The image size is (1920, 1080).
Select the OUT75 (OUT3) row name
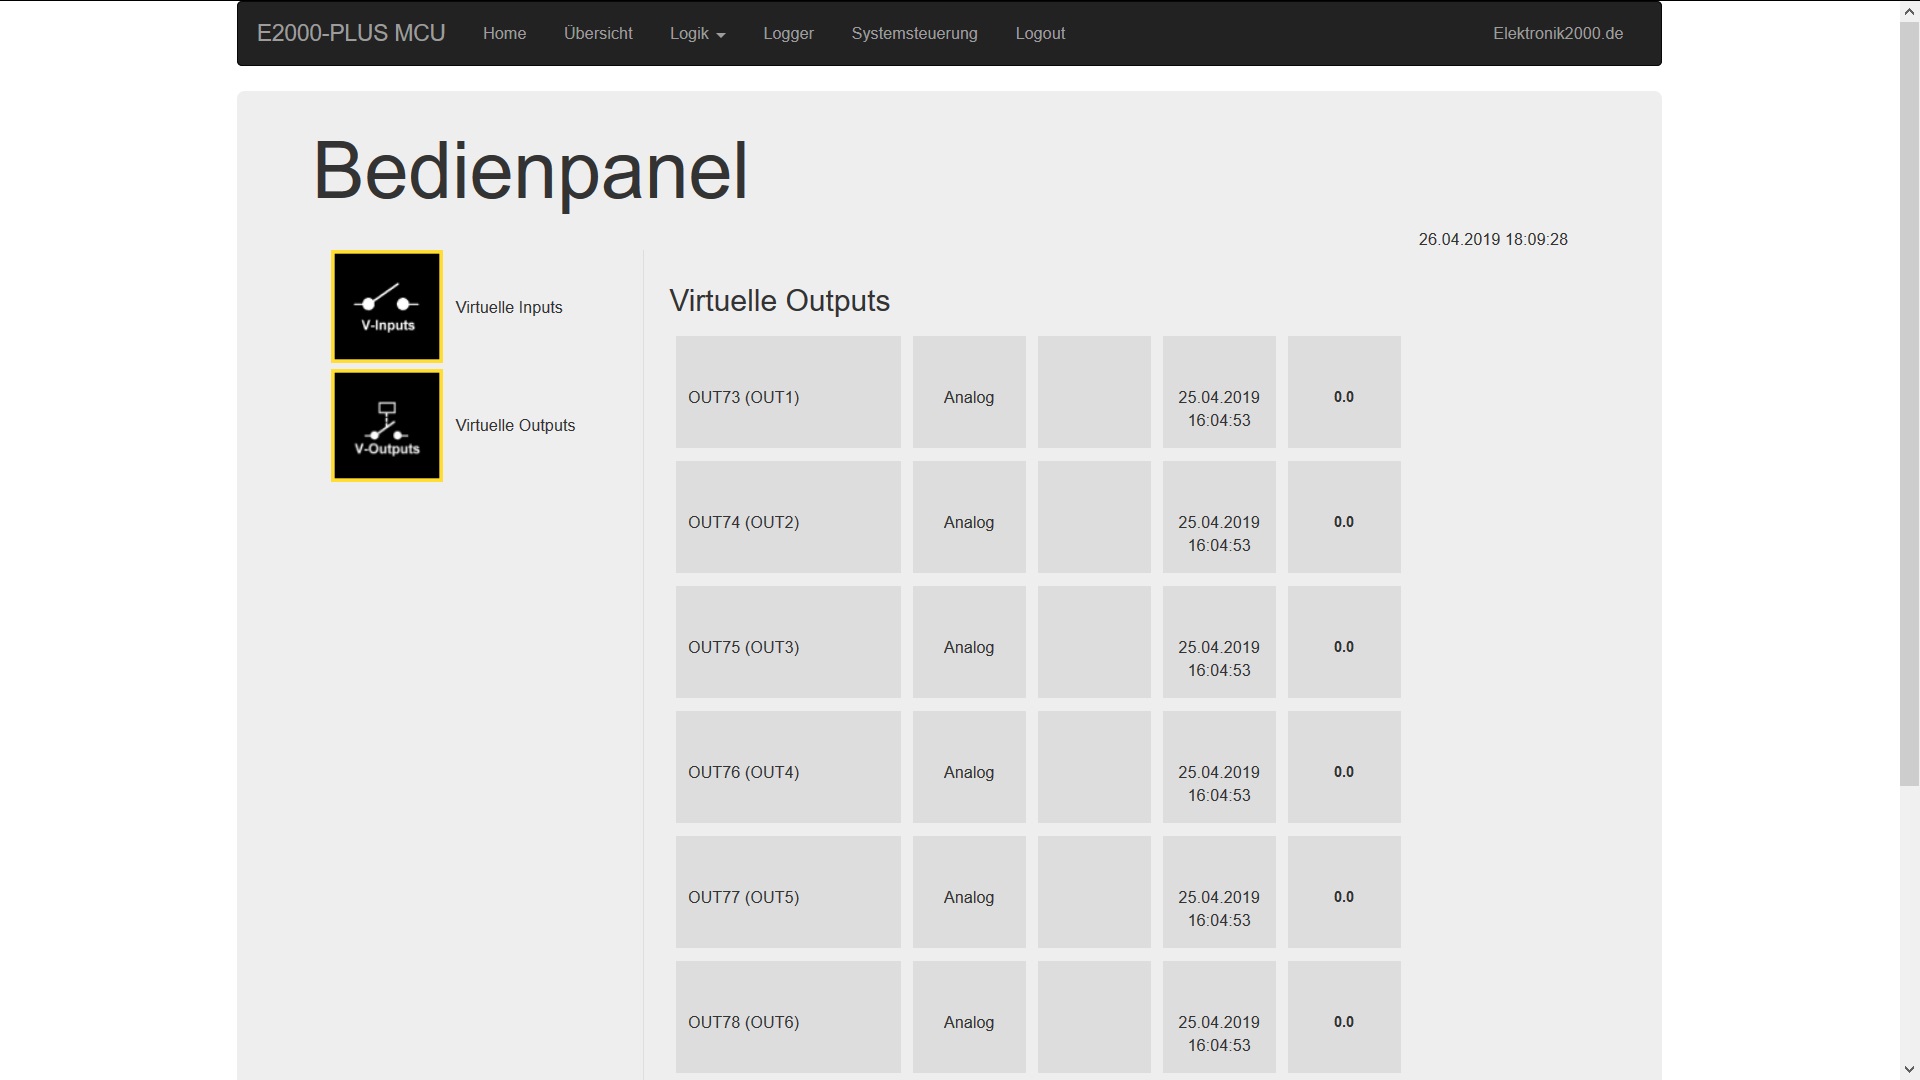(x=744, y=647)
